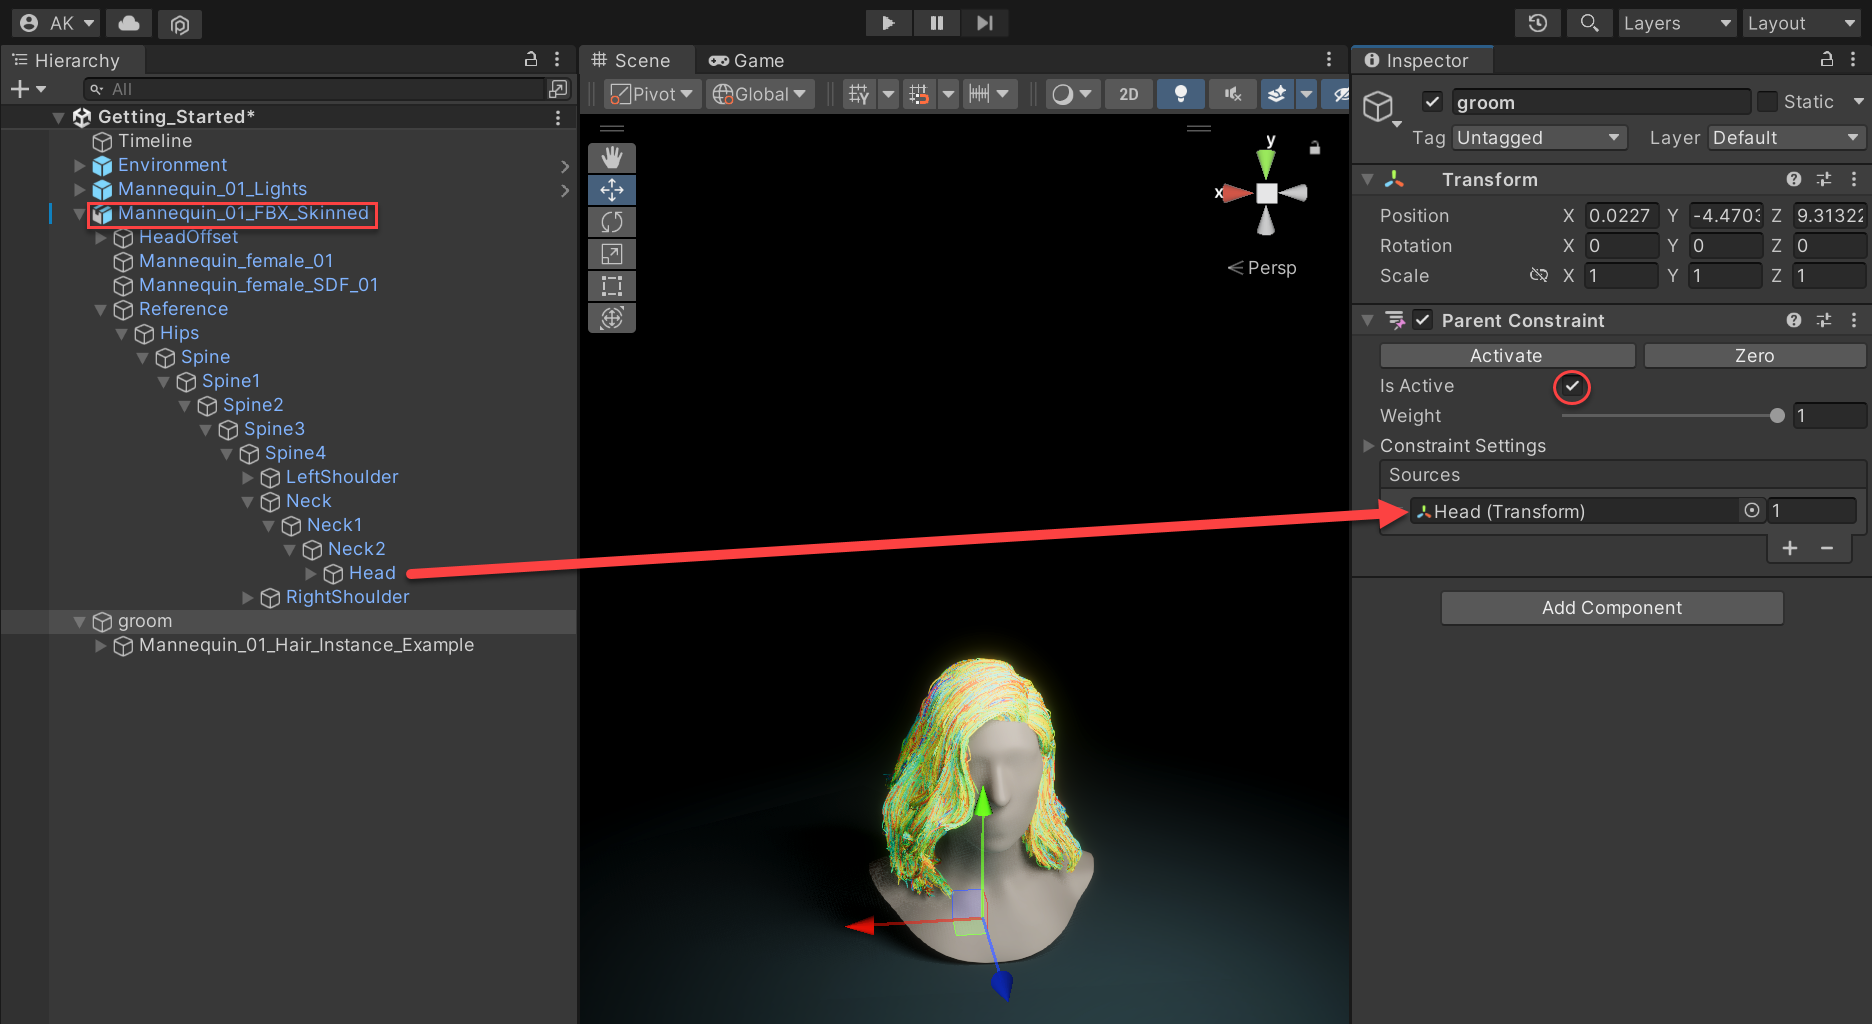Switch to the Game tab
The height and width of the screenshot is (1024, 1872).
pyautogui.click(x=746, y=61)
